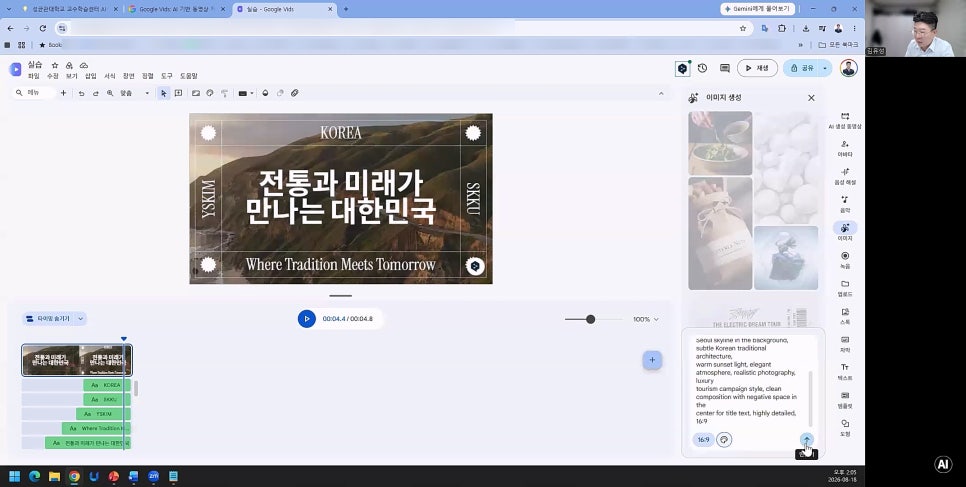Select the Image (이미지) sidebar tool
Image resolution: width=966 pixels, height=487 pixels.
click(x=845, y=232)
